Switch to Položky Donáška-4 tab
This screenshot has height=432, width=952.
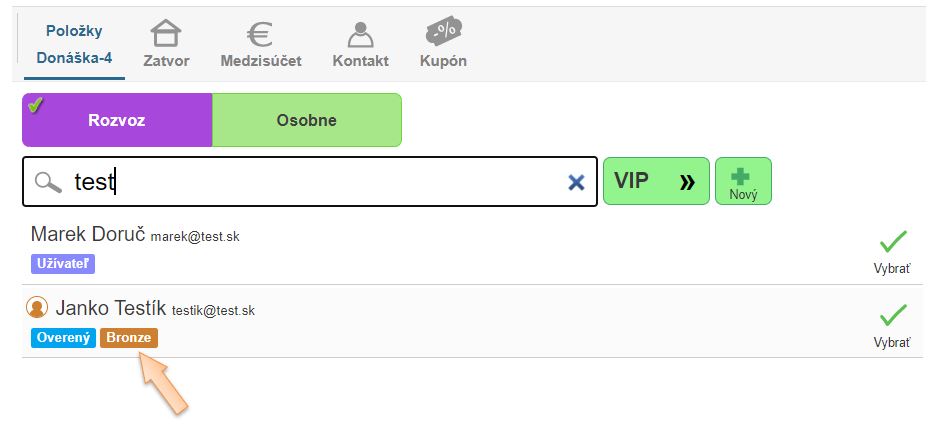click(x=74, y=45)
